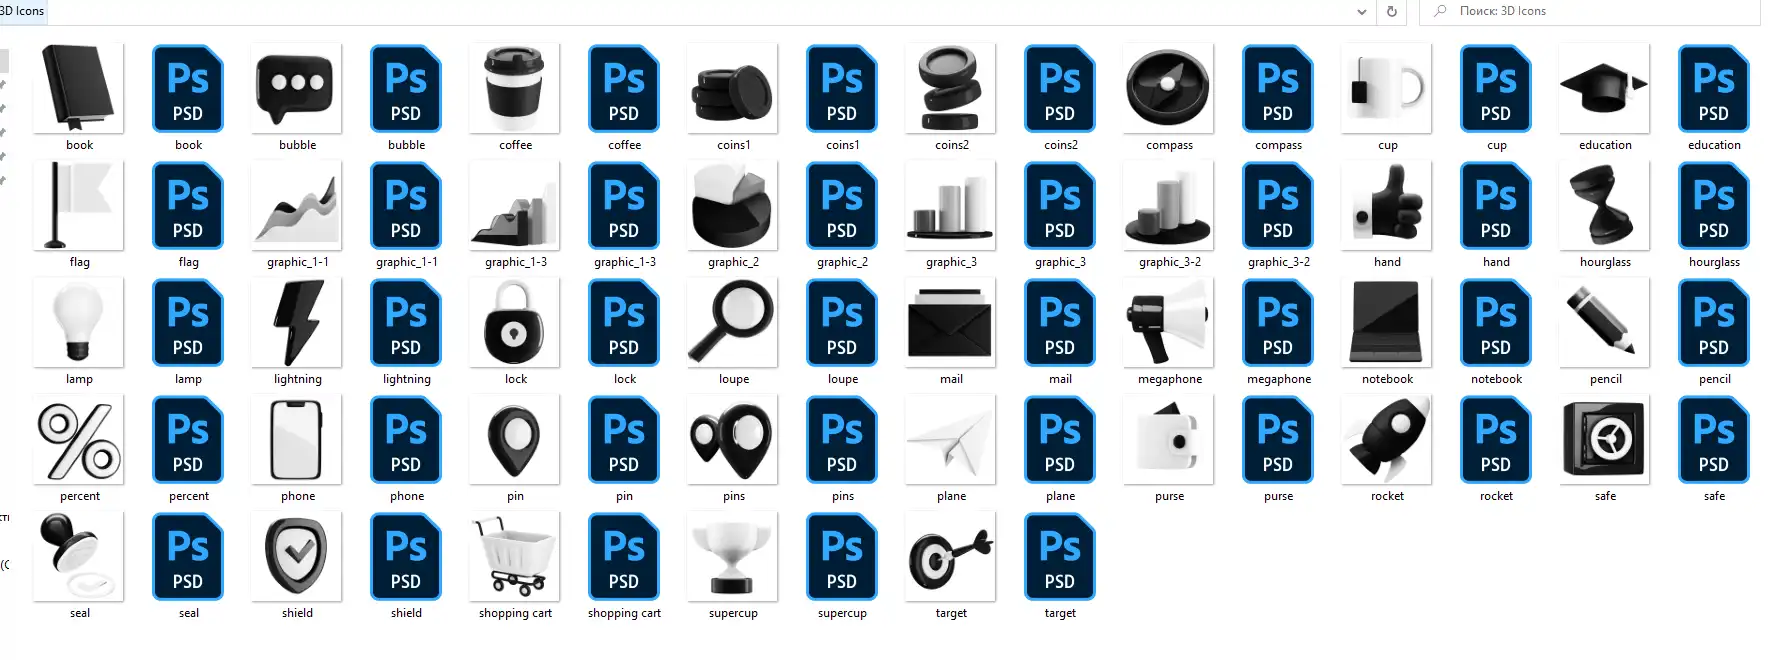Refresh the 3D Icons folder view
1773x660 pixels.
click(1391, 12)
